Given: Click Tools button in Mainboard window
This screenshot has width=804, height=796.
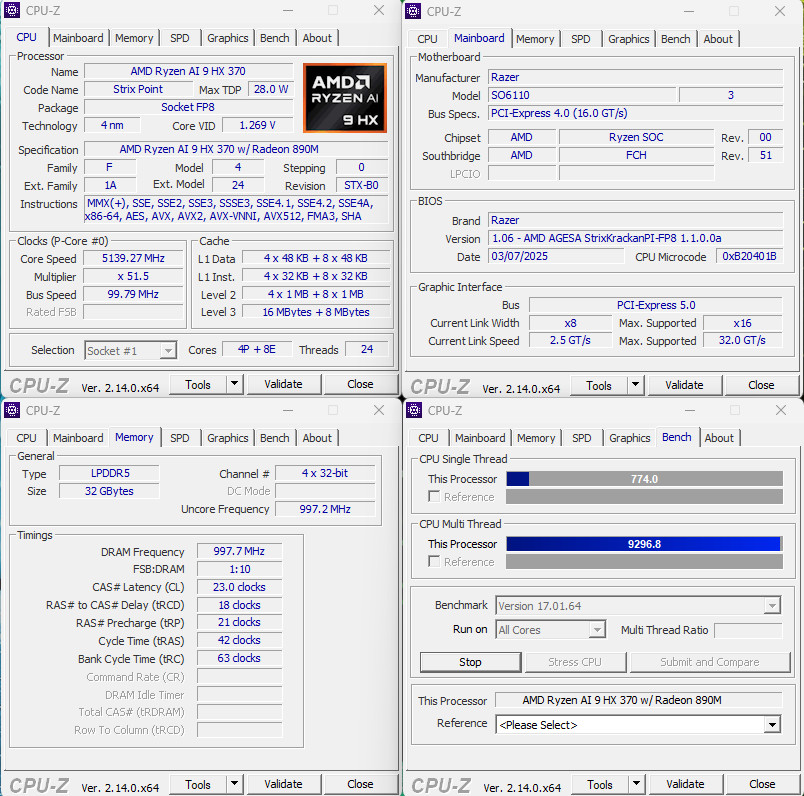Looking at the screenshot, I should [599, 385].
